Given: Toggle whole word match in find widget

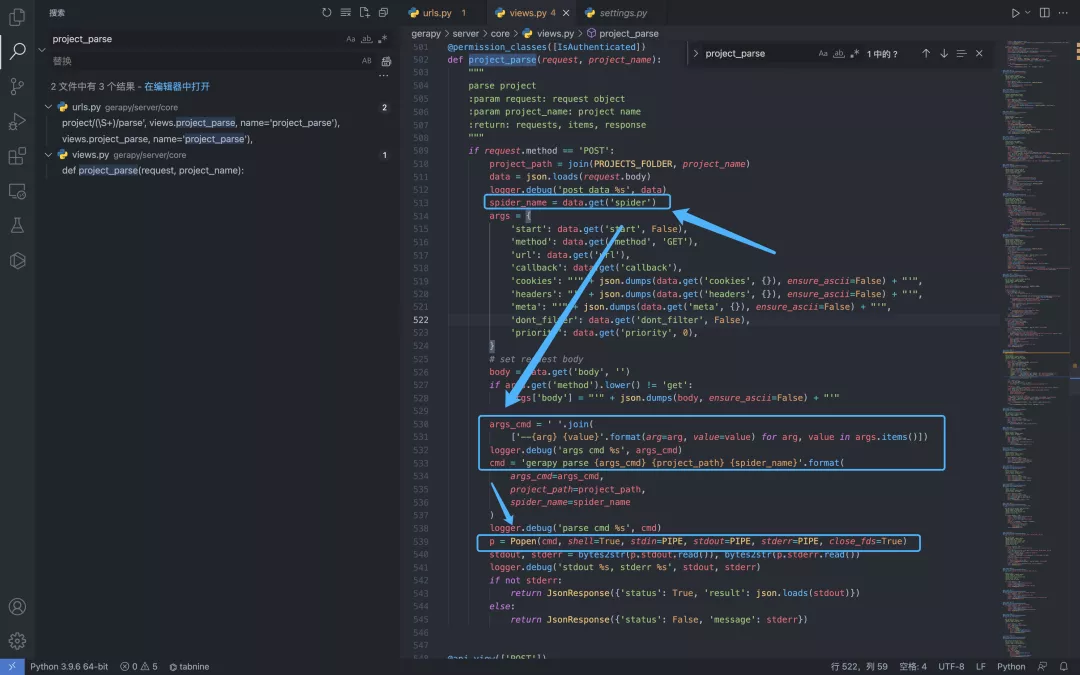Looking at the screenshot, I should (839, 54).
